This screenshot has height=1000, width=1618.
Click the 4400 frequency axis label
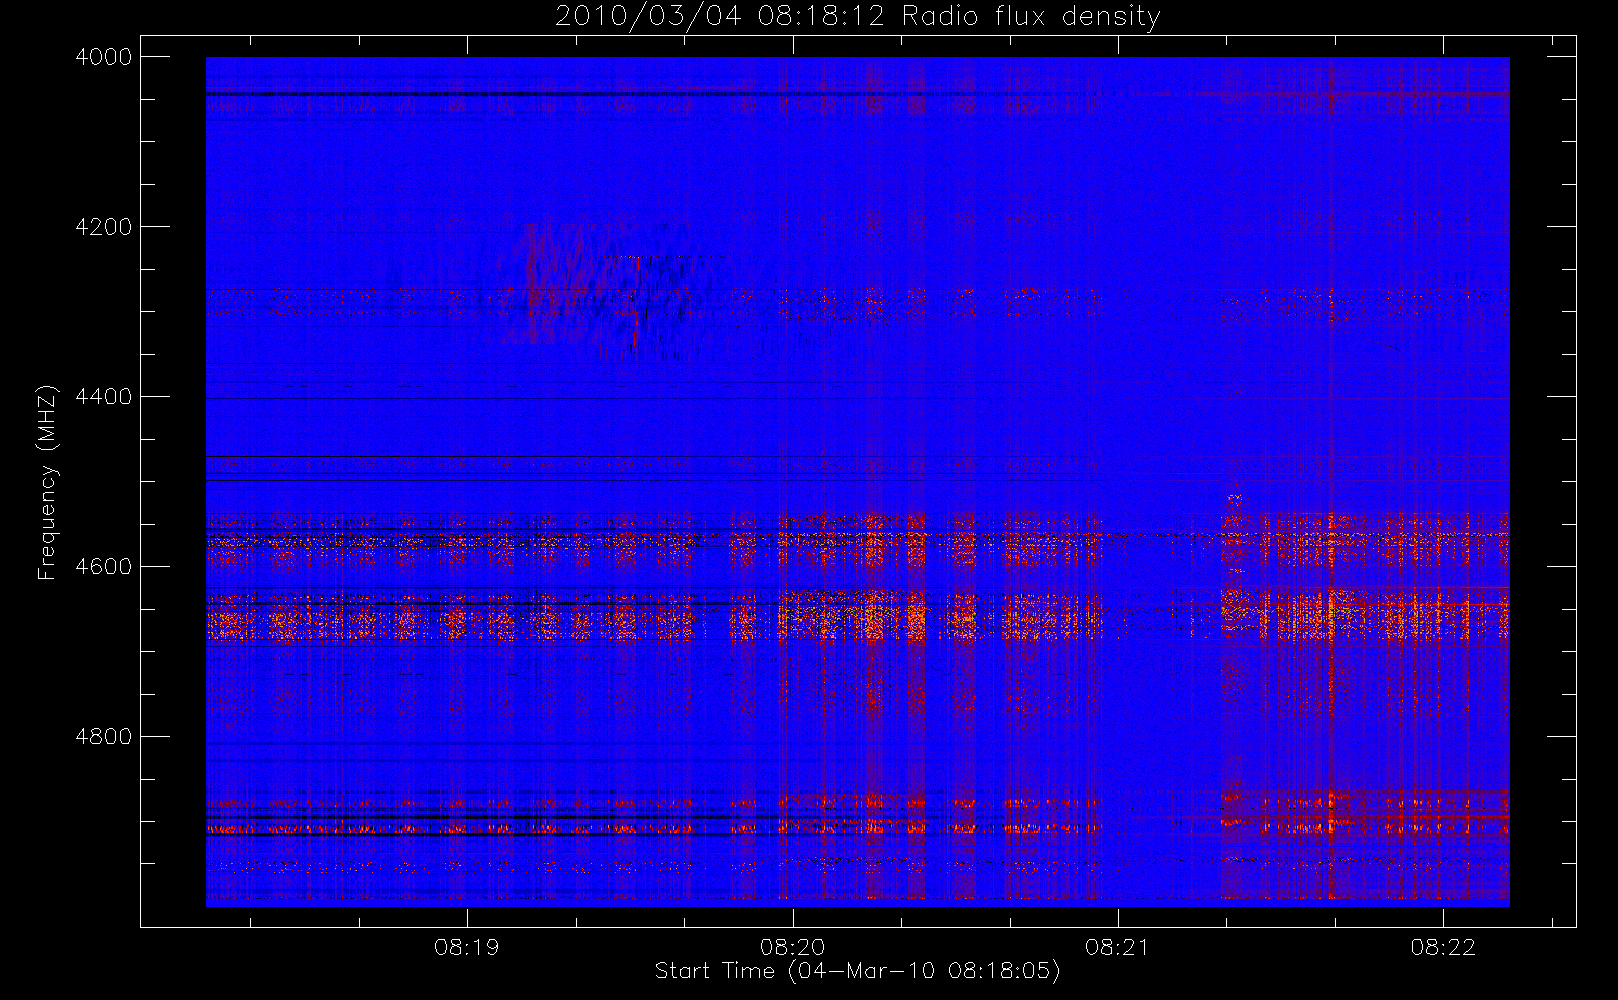coord(104,397)
